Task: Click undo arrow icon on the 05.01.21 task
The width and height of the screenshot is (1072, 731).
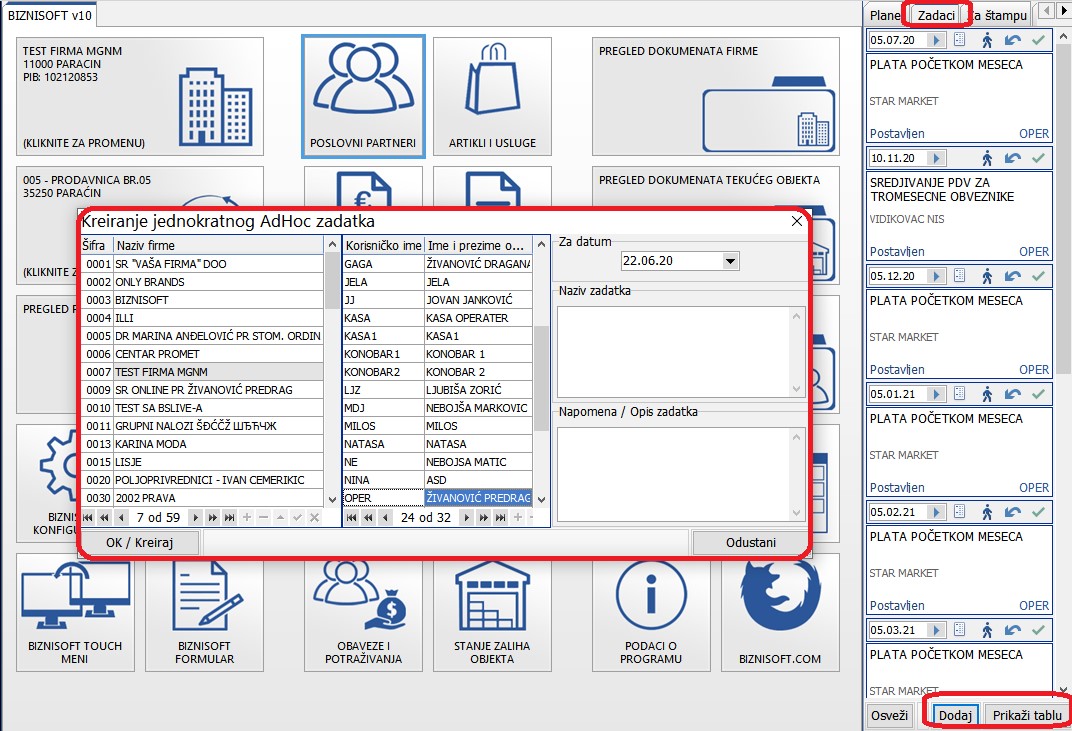Action: click(1013, 395)
